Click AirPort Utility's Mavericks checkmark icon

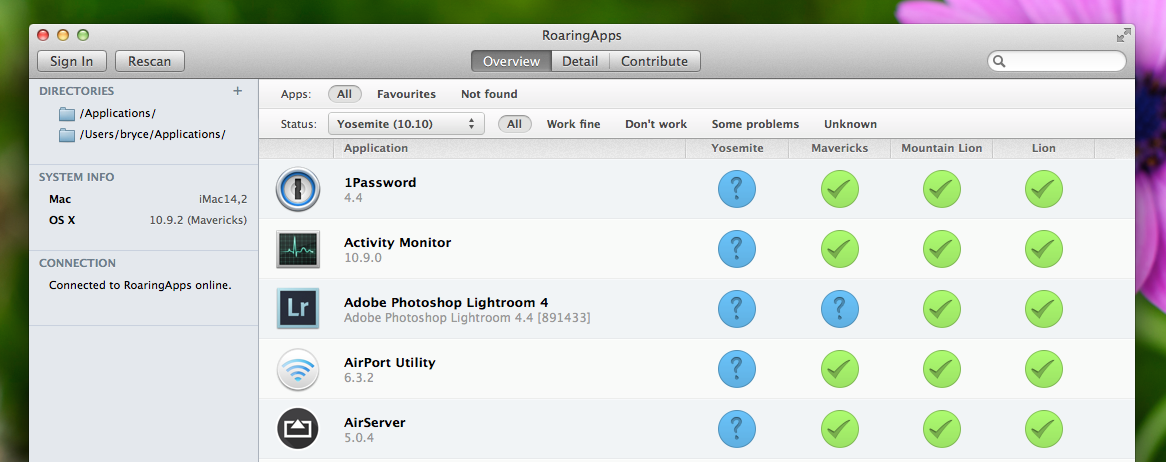840,369
